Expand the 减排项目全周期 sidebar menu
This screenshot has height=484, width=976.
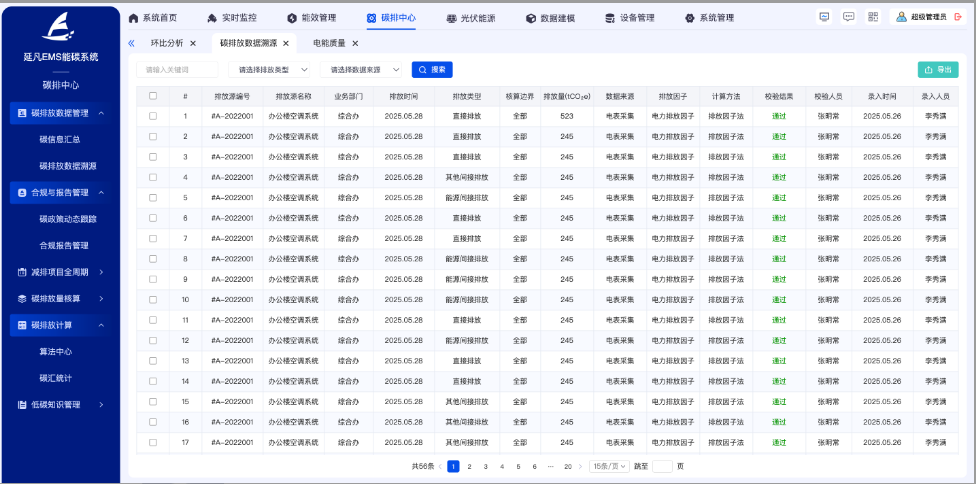(x=61, y=272)
